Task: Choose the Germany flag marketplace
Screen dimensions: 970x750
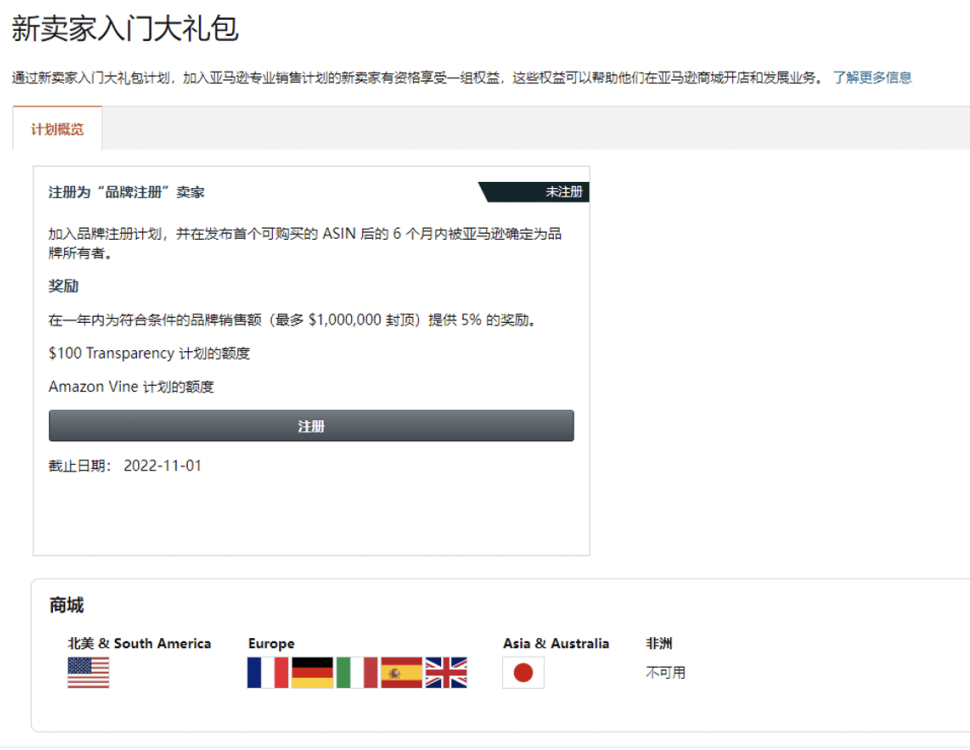Action: (312, 672)
